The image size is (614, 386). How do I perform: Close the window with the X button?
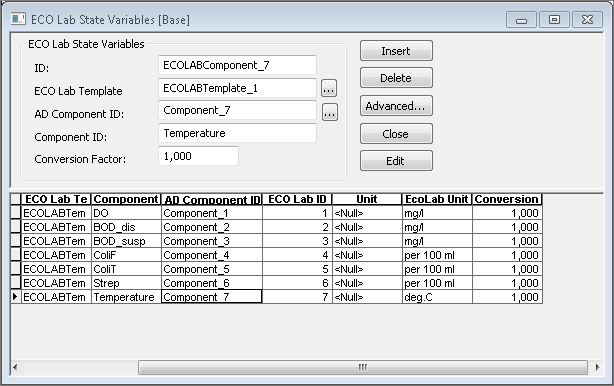tap(587, 20)
